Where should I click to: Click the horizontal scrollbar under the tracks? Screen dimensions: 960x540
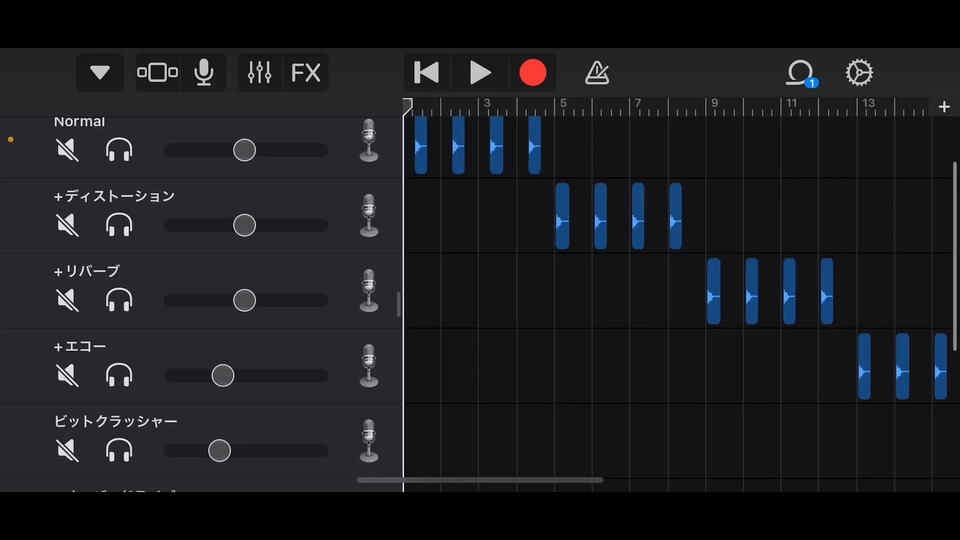tap(480, 480)
